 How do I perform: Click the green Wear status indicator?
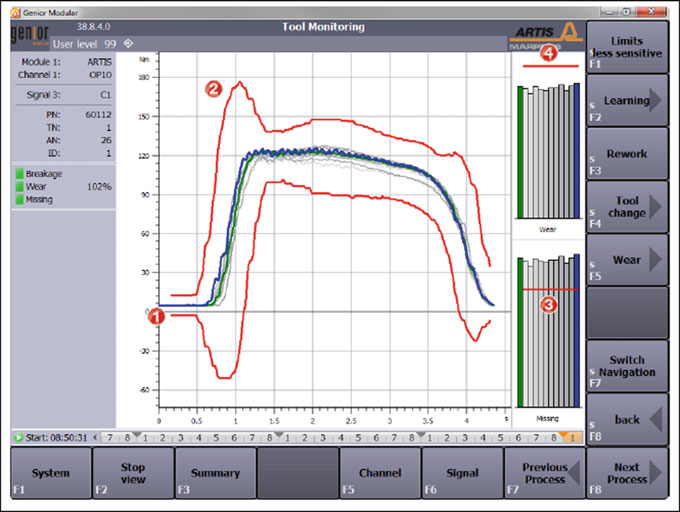(19, 187)
